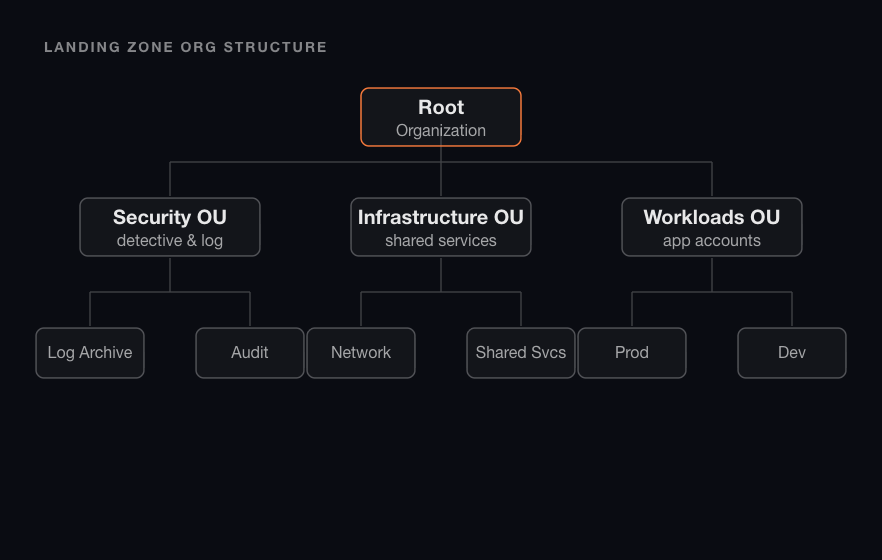Click the 'detective & log' subtitle text
This screenshot has width=882, height=560.
point(170,241)
